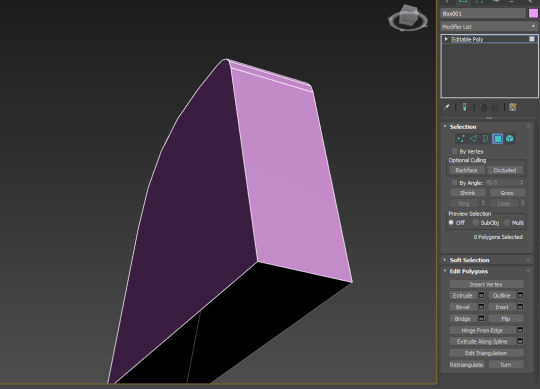The height and width of the screenshot is (389, 540).
Task: Open Extrude settings box icon
Action: coord(481,295)
